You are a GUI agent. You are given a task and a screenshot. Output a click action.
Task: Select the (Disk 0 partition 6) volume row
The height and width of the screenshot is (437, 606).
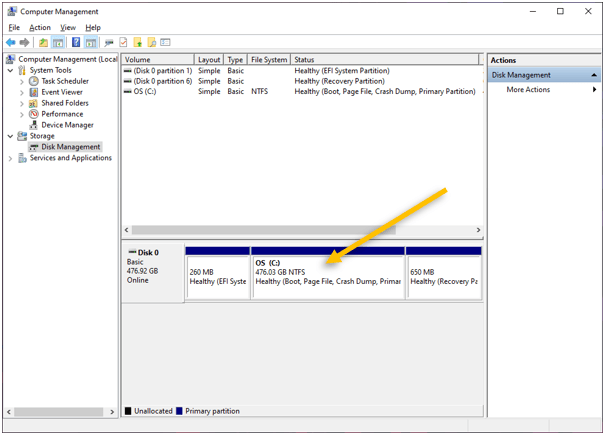[301, 81]
